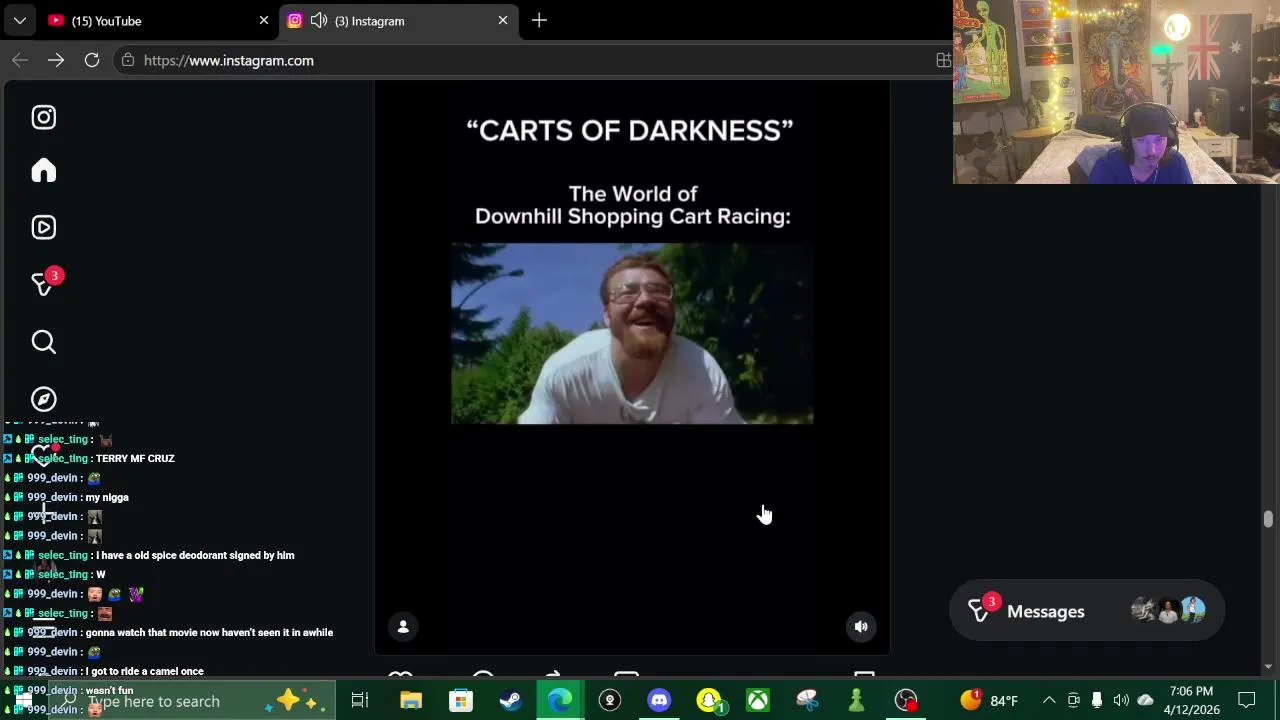The height and width of the screenshot is (720, 1280).
Task: Close the Instagram tab
Action: (x=503, y=20)
